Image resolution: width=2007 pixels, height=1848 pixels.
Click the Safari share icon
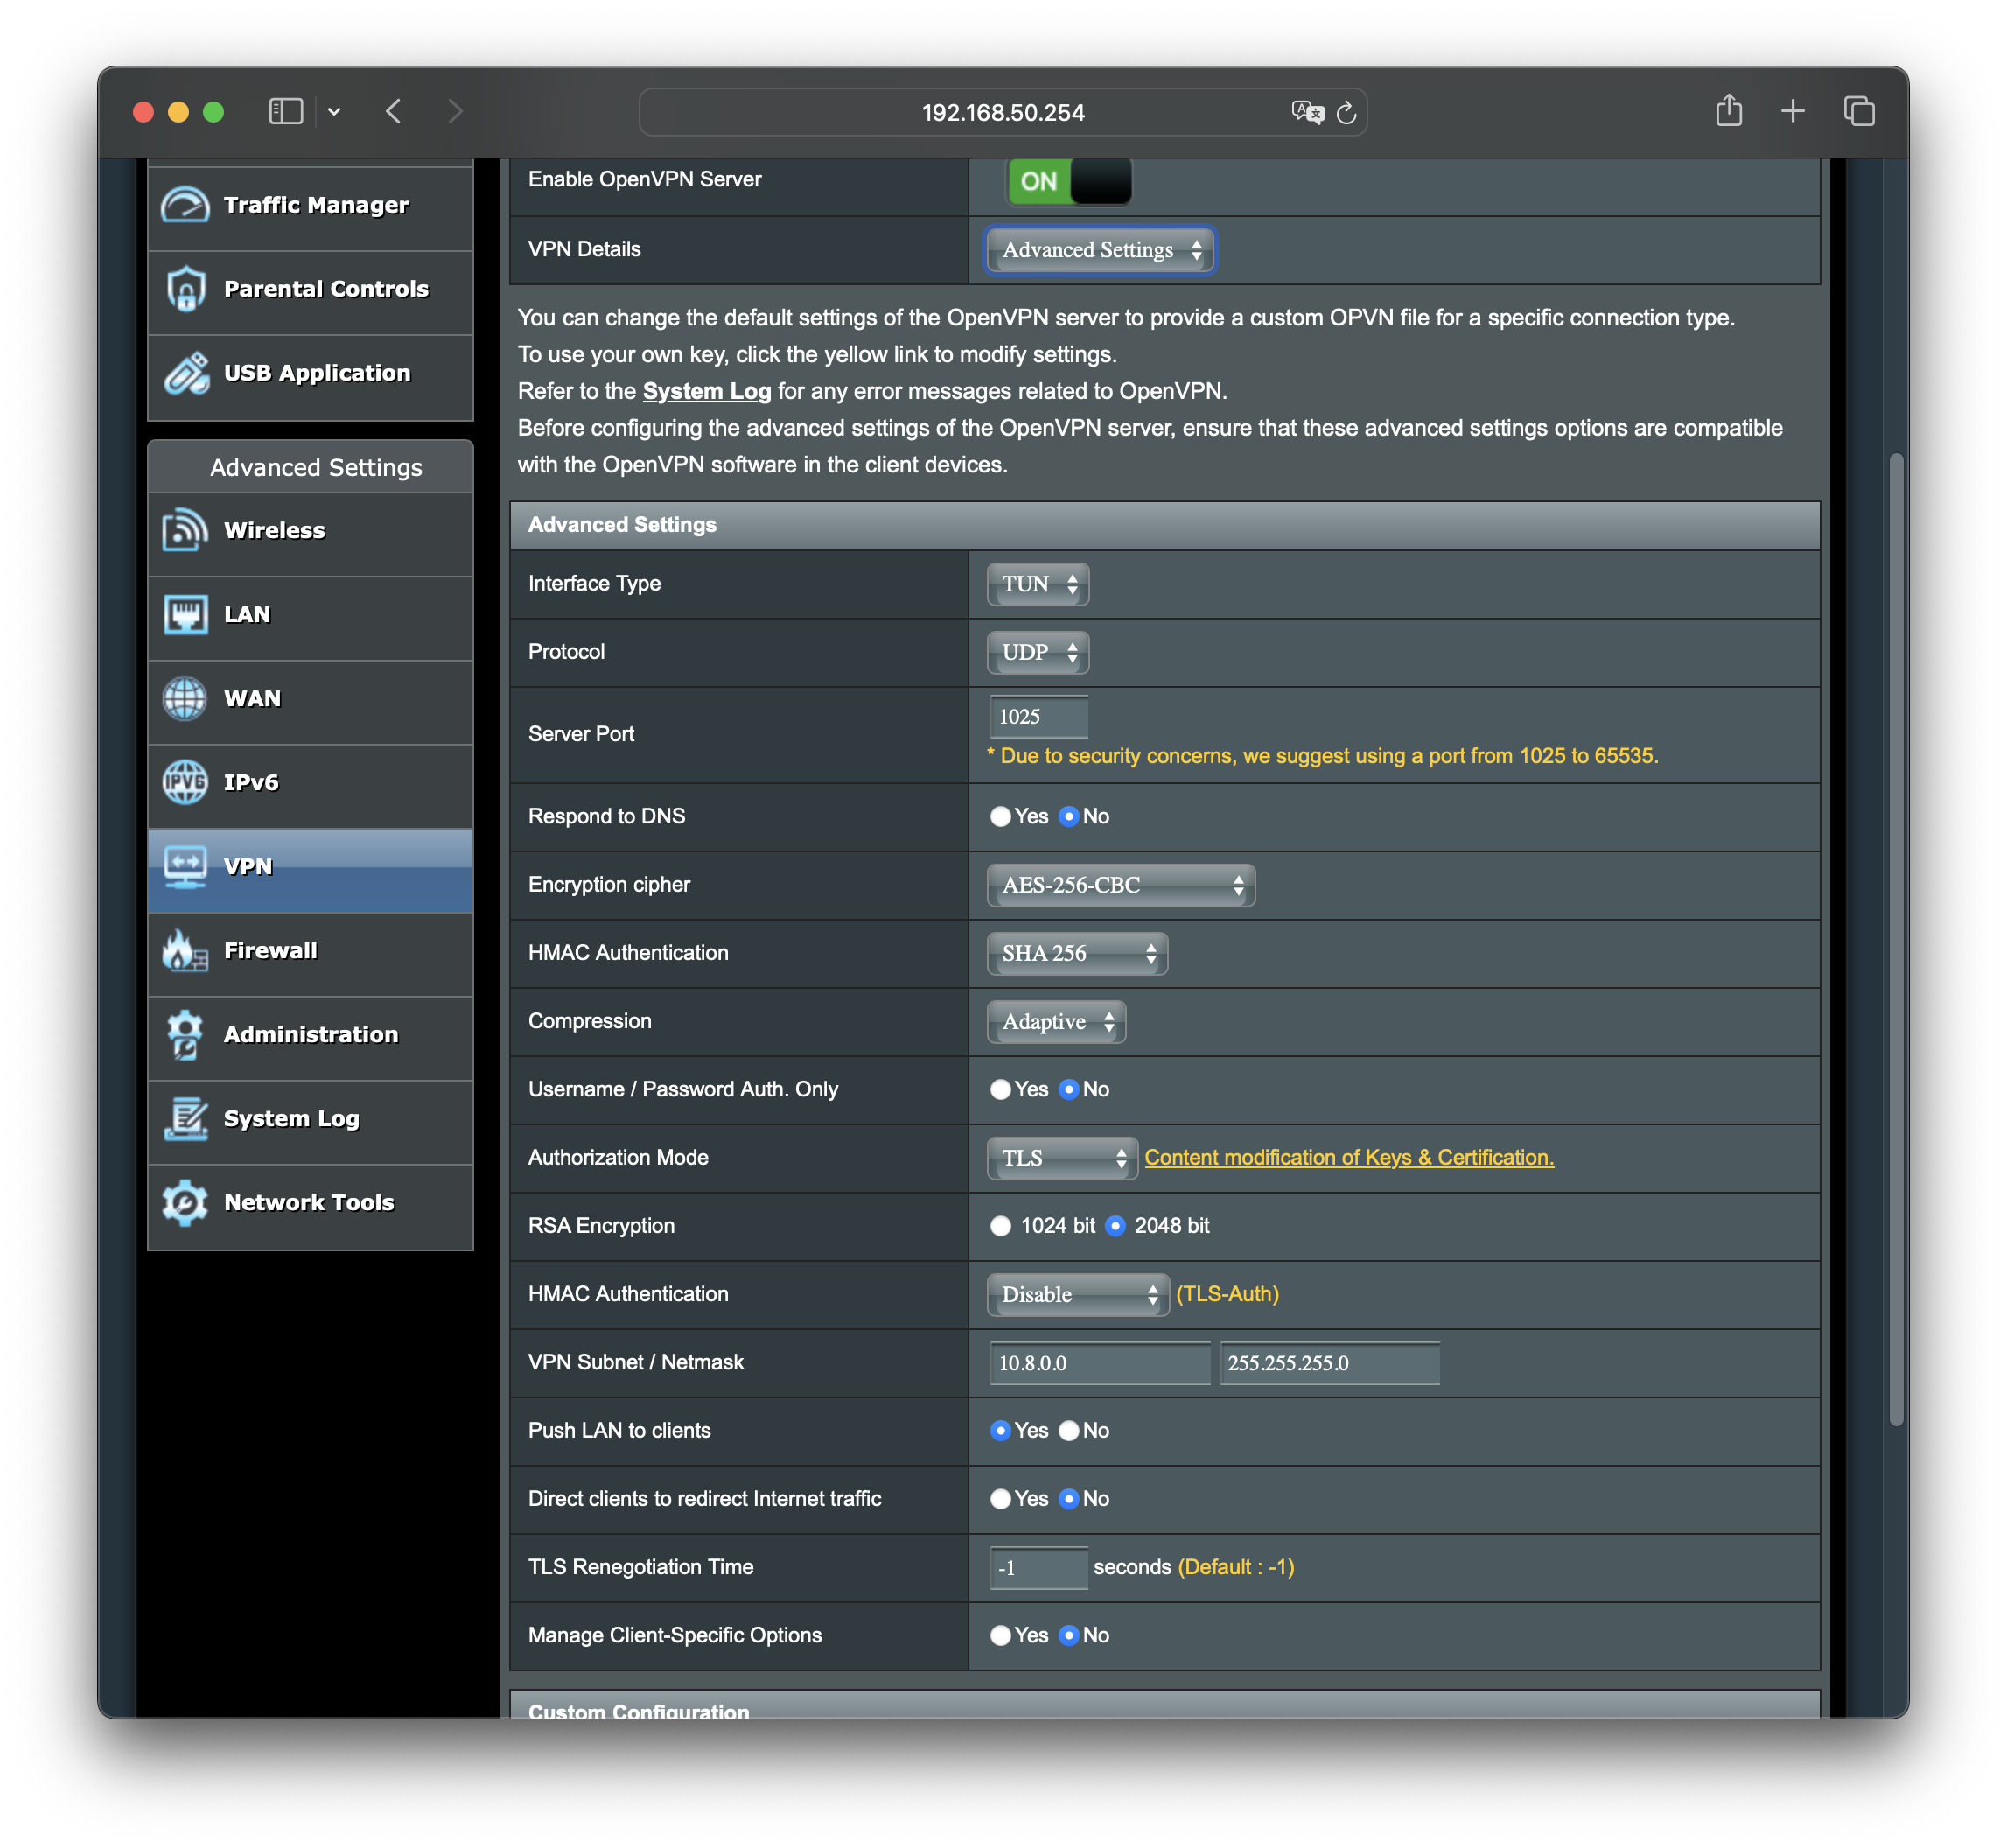tap(1728, 111)
